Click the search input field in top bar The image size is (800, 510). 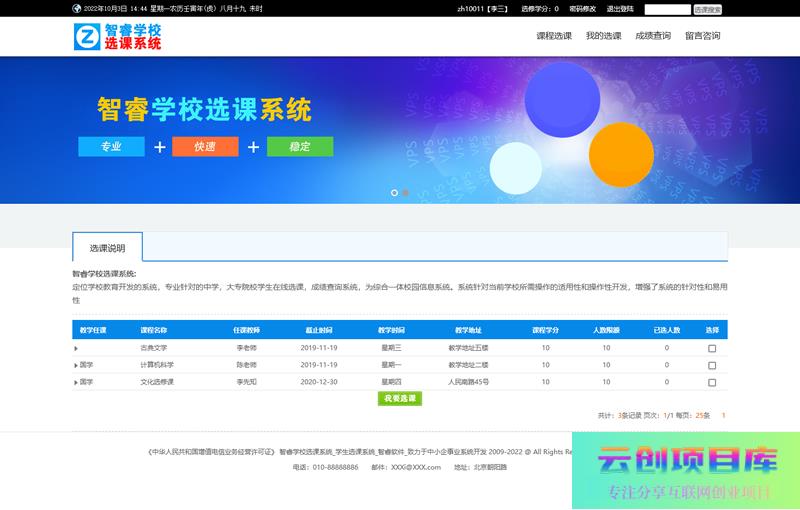pyautogui.click(x=667, y=9)
